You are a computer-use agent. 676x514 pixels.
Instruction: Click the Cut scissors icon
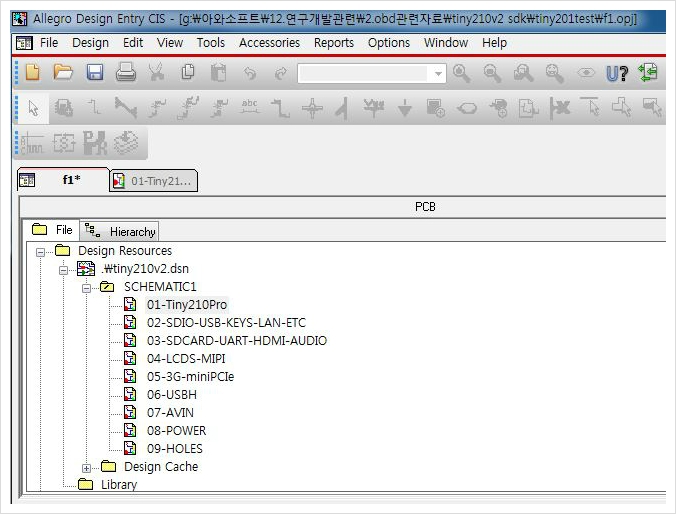tap(157, 72)
